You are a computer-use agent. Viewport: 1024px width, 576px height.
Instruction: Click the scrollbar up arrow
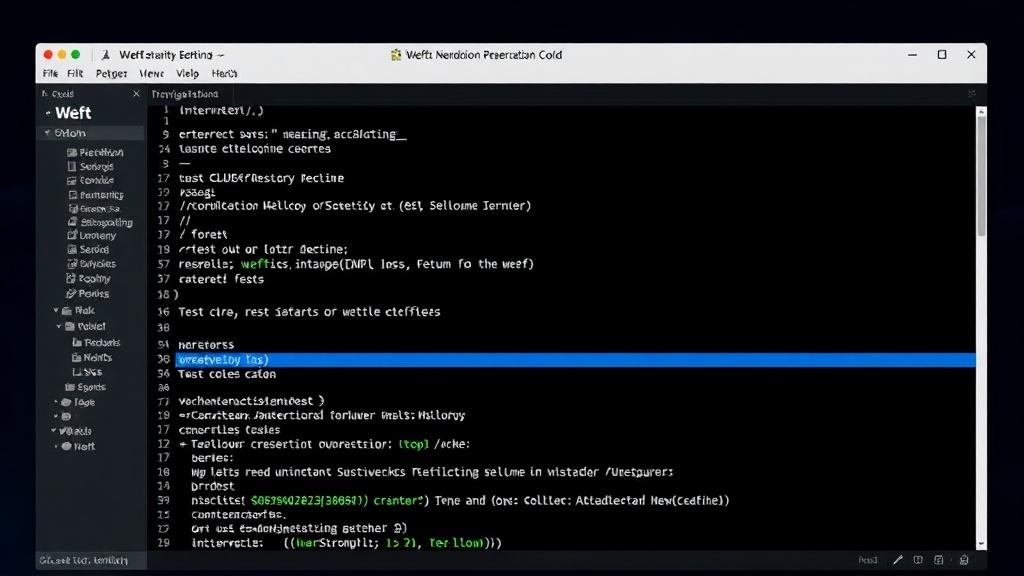981,112
